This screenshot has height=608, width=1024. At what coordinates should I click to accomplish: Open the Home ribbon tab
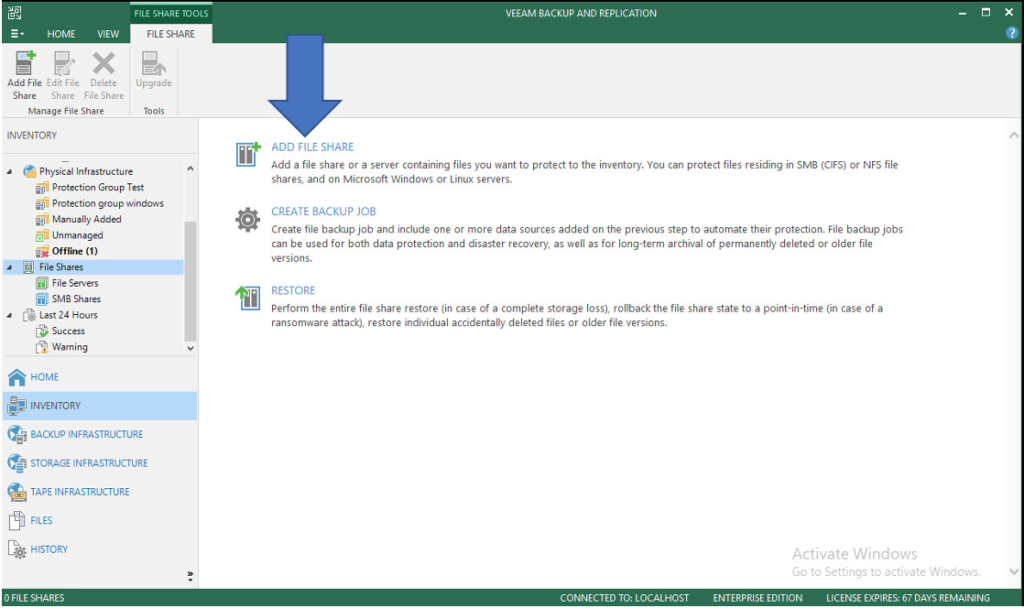pos(61,34)
